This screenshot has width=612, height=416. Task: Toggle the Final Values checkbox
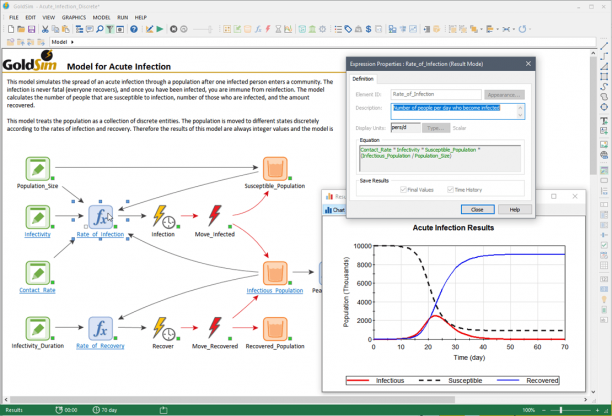tap(404, 190)
